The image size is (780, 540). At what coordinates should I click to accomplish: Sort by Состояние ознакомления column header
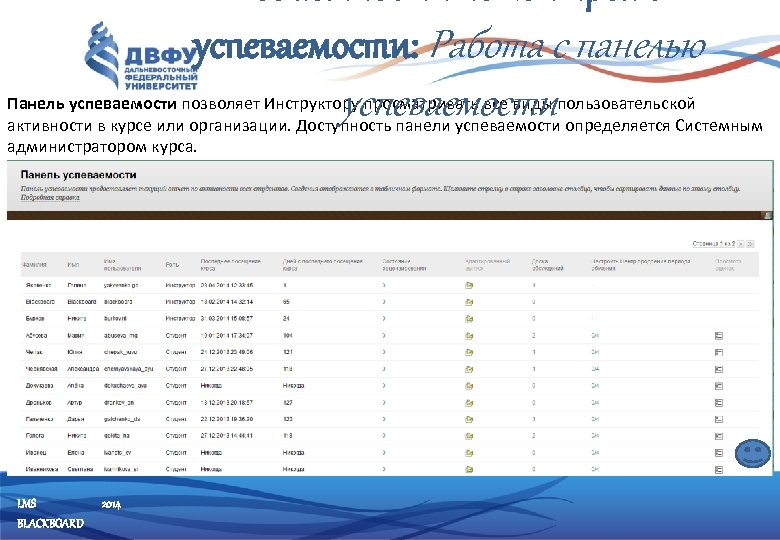coord(404,265)
